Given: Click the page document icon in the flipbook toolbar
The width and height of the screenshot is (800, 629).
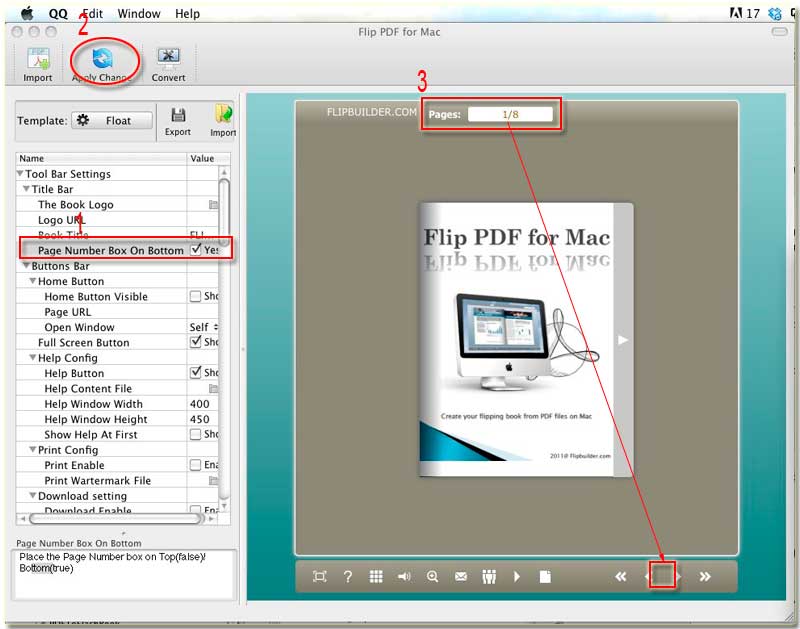Looking at the screenshot, I should pyautogui.click(x=545, y=576).
